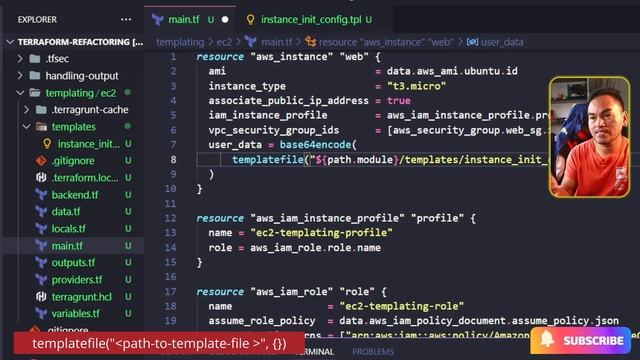The height and width of the screenshot is (360, 640).
Task: Click "ec2-templating-role" string
Action: tap(402, 306)
